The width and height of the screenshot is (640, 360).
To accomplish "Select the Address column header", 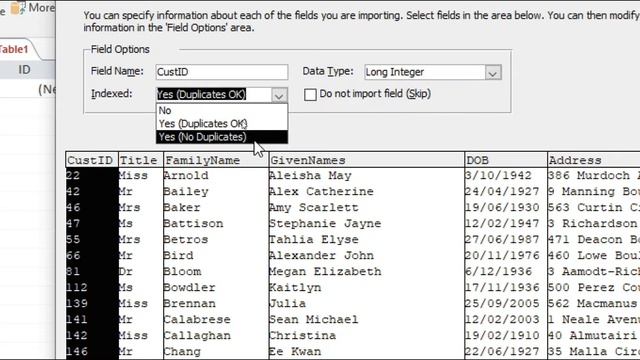I will pos(594,160).
